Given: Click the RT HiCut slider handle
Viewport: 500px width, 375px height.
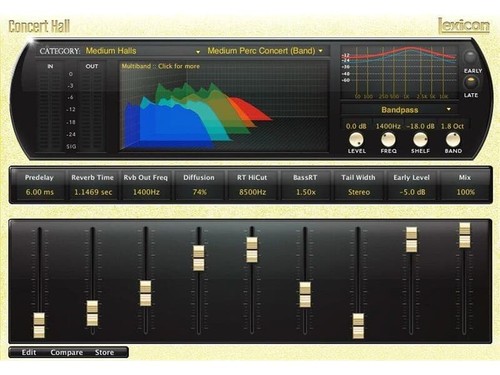Looking at the screenshot, I should [x=252, y=250].
